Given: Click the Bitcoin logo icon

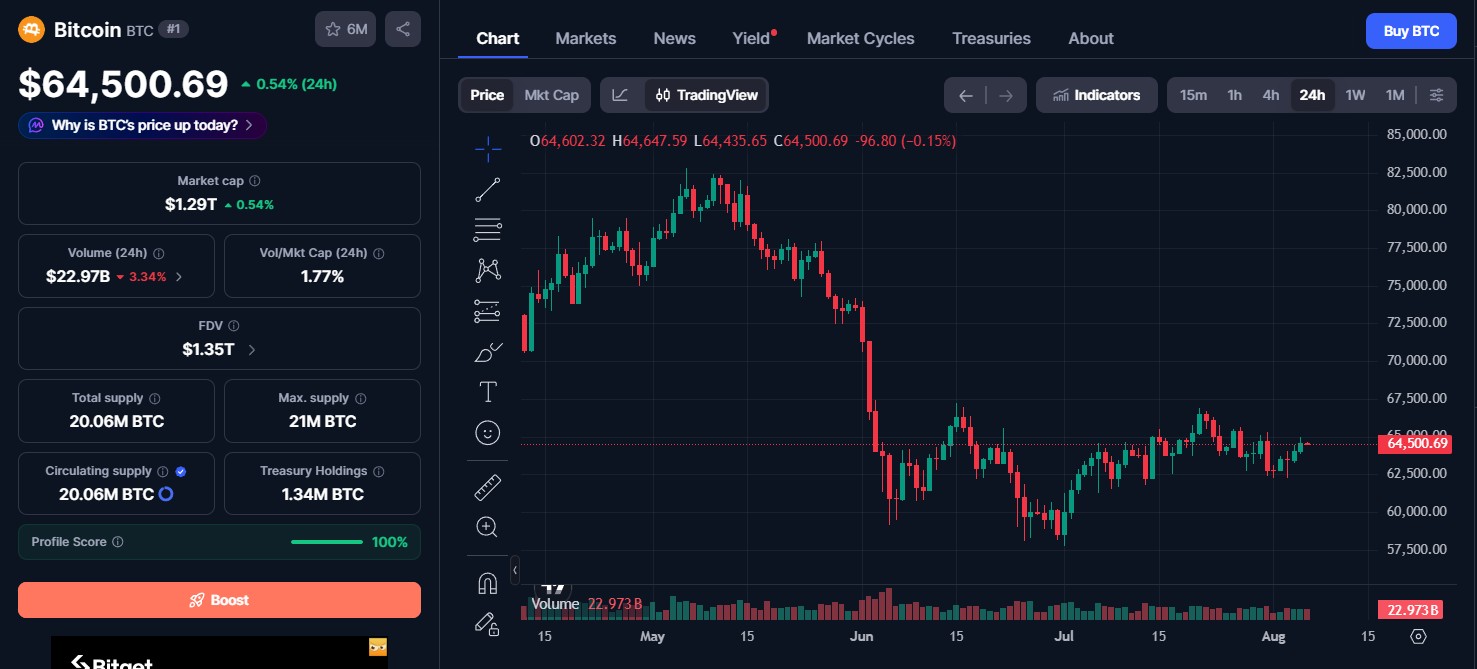Looking at the screenshot, I should click(x=31, y=30).
